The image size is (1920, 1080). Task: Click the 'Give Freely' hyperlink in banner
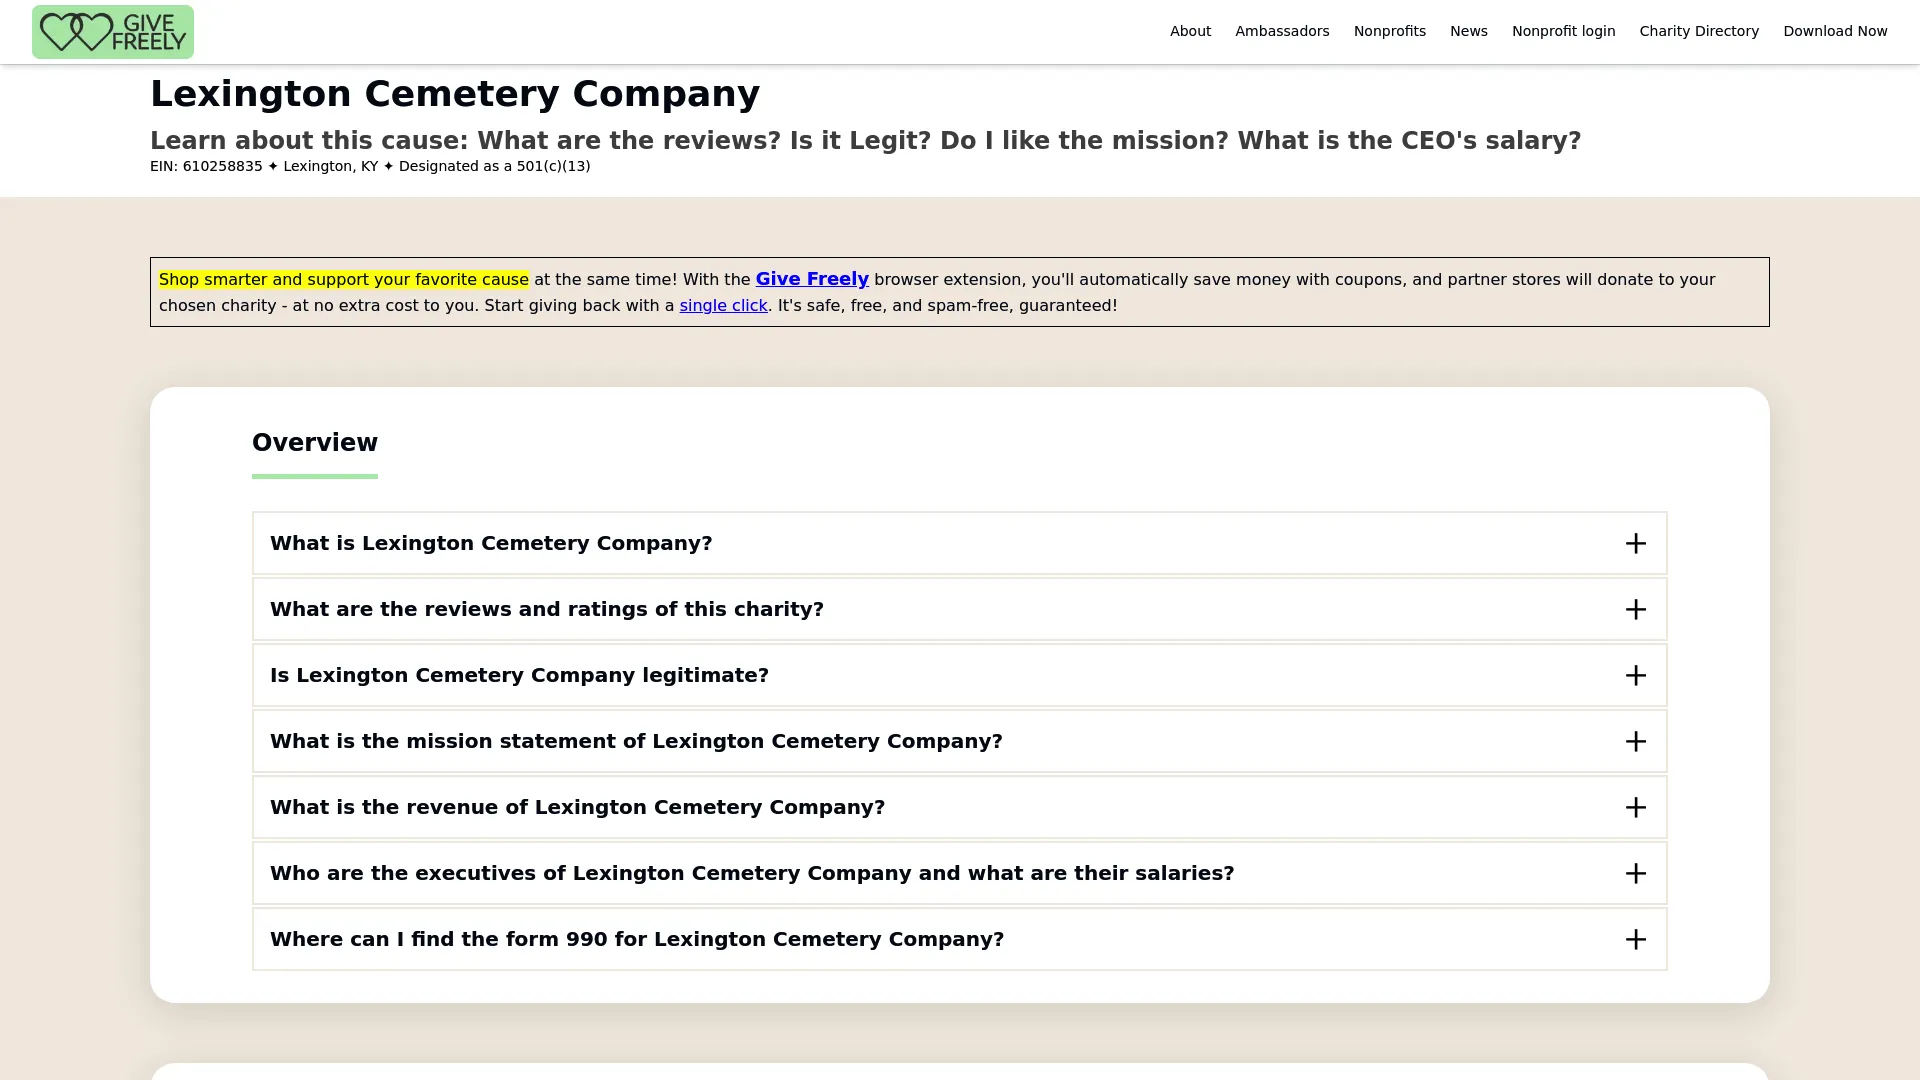pos(812,279)
